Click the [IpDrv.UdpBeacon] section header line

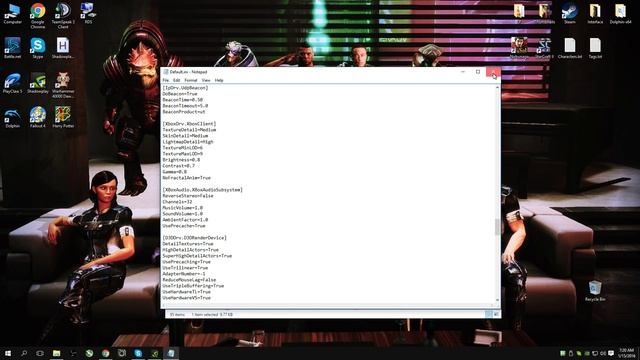185,88
